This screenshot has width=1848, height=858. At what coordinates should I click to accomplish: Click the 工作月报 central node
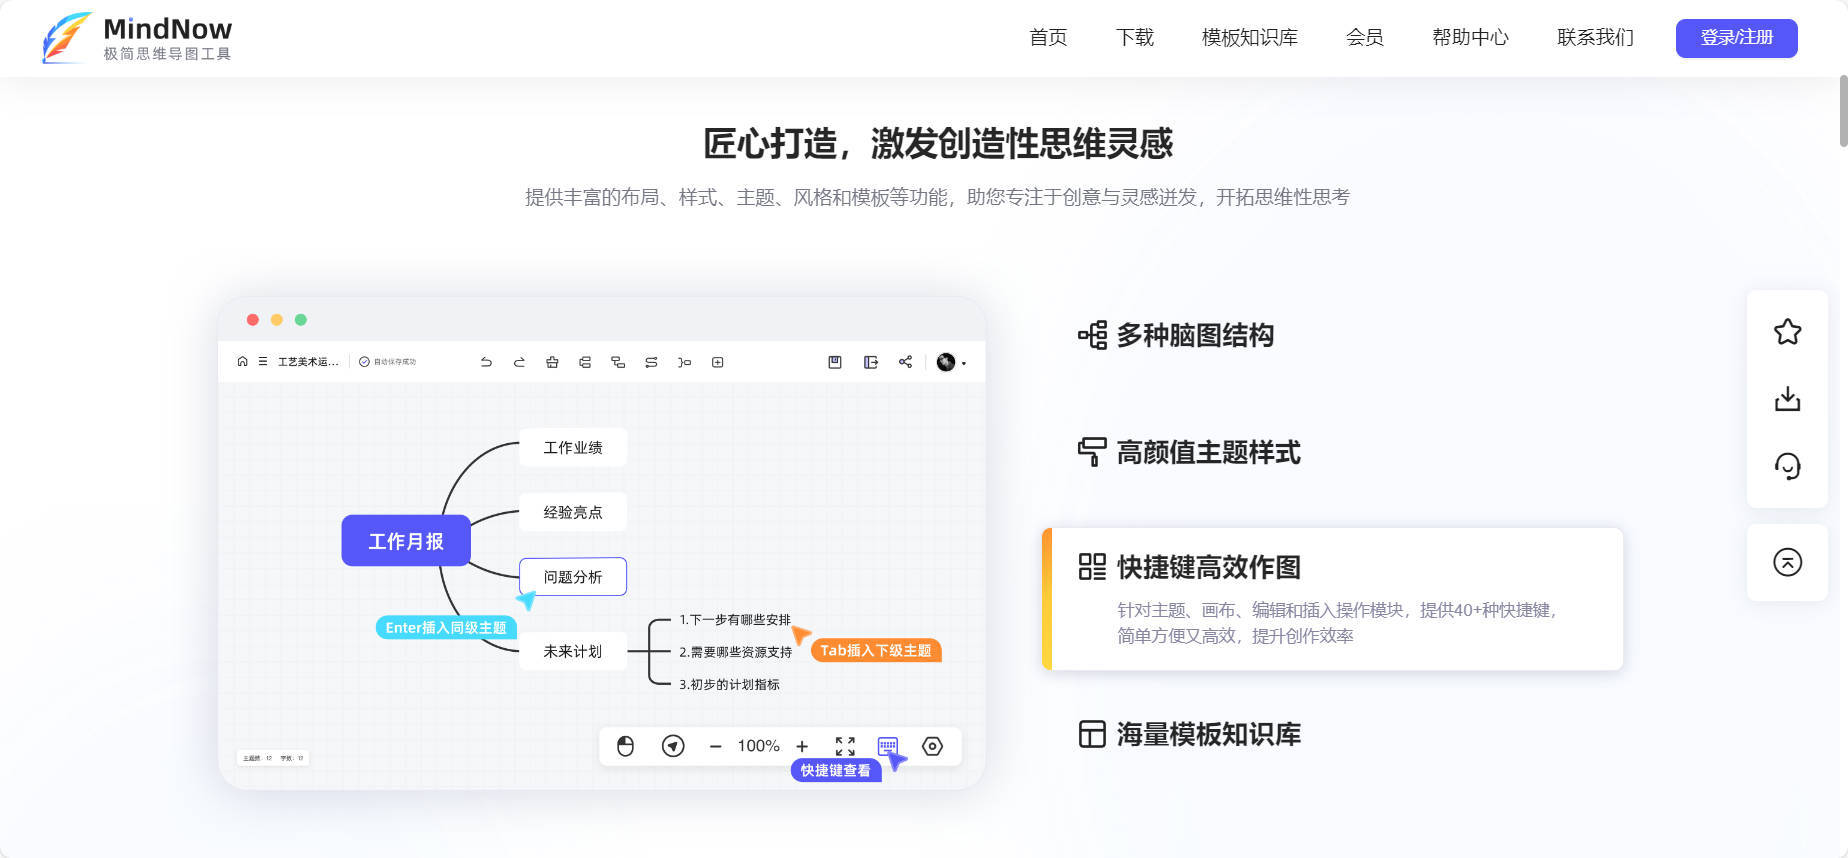[x=406, y=541]
